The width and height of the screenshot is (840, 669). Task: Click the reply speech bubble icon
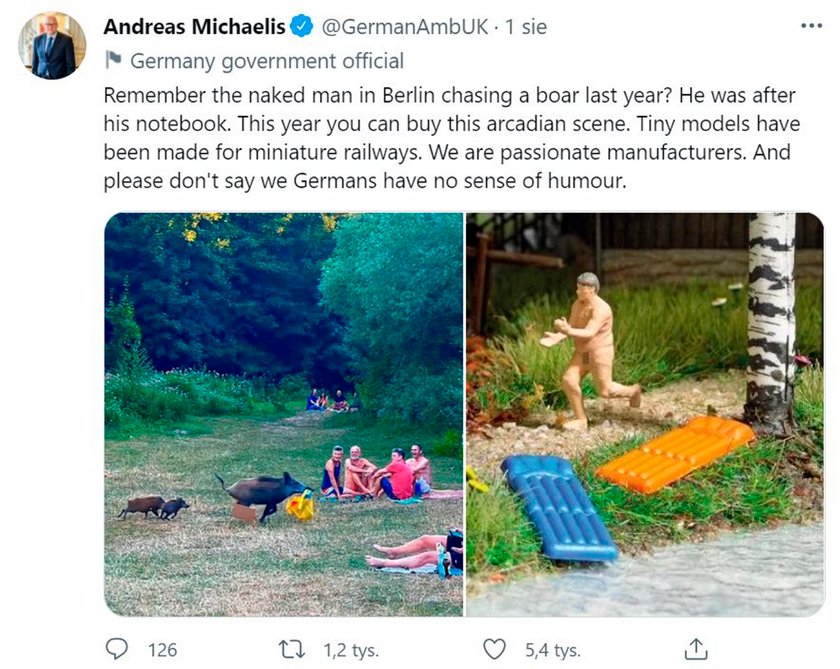point(116,649)
